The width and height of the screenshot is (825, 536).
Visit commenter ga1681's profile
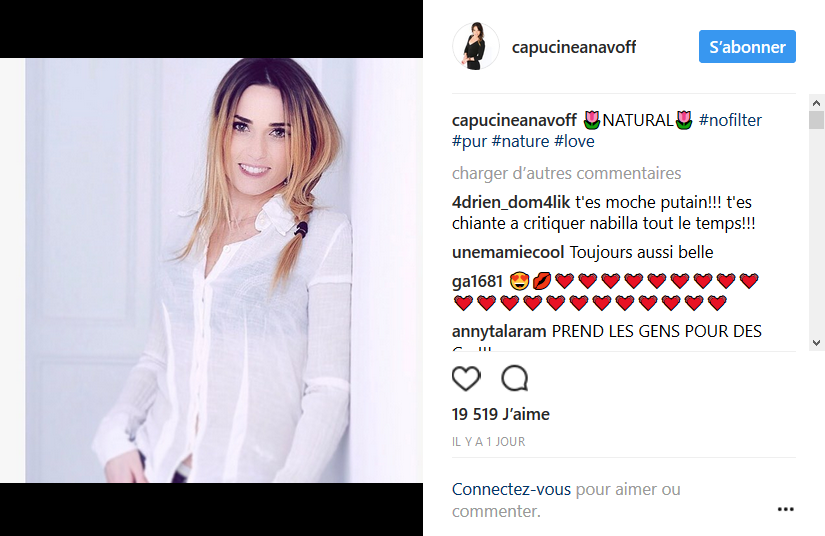coord(477,281)
